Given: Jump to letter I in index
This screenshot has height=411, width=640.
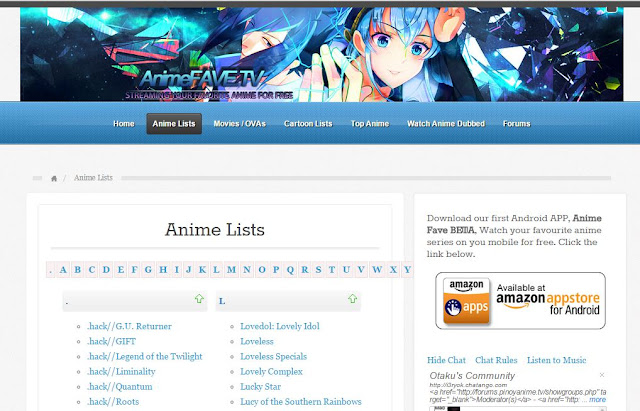Looking at the screenshot, I should pyautogui.click(x=176, y=270).
